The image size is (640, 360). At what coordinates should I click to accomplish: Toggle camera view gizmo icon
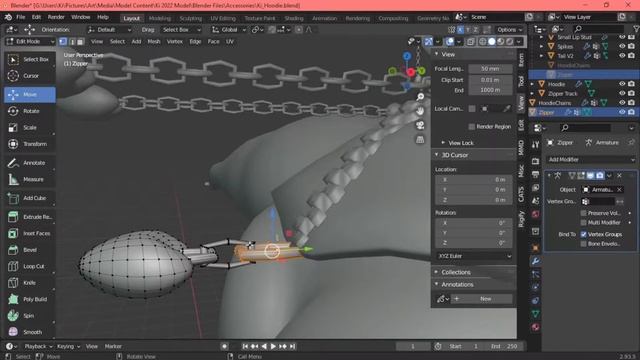click(x=420, y=125)
